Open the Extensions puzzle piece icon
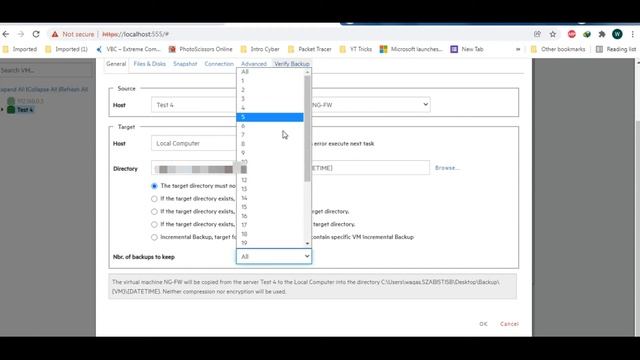The width and height of the screenshot is (640, 360). (602, 34)
